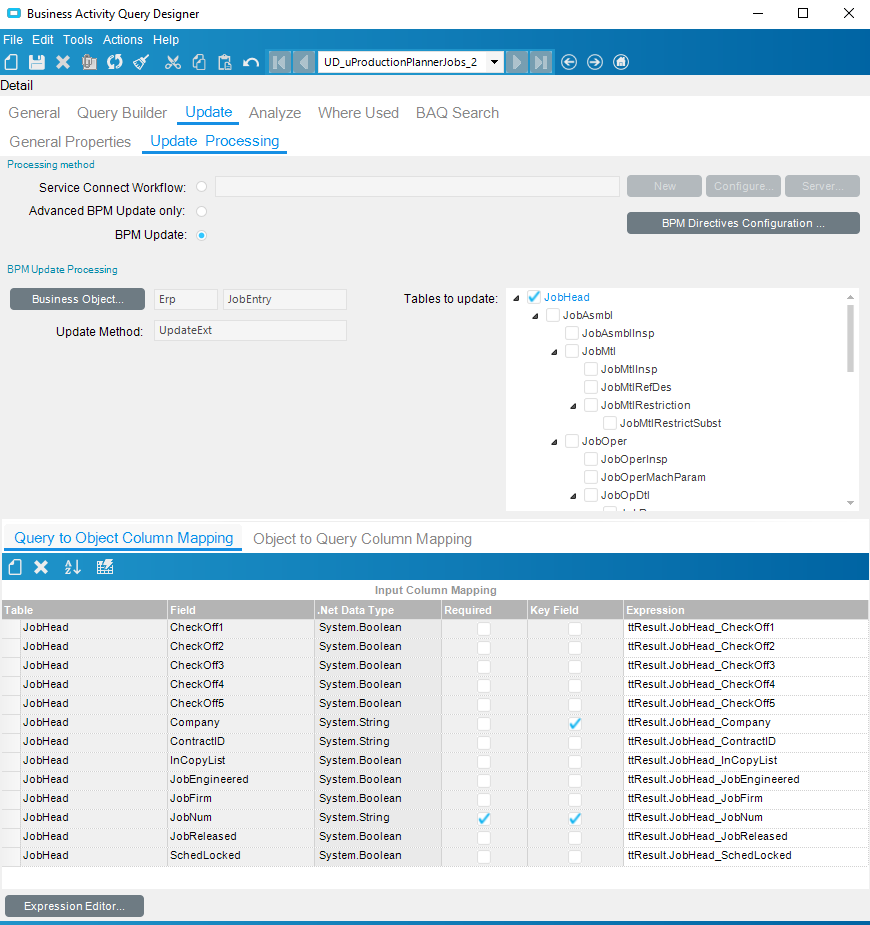Open the Expression Editor button
870x925 pixels.
pyautogui.click(x=75, y=906)
